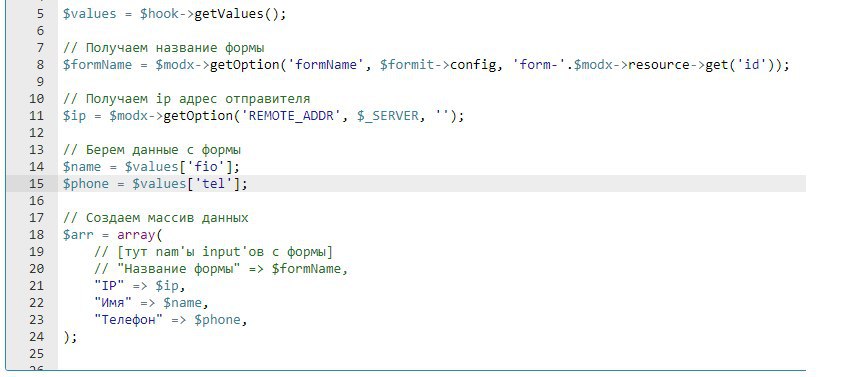Click the comment 'Берем данные с формы'
The width and height of the screenshot is (856, 377).
click(x=152, y=150)
